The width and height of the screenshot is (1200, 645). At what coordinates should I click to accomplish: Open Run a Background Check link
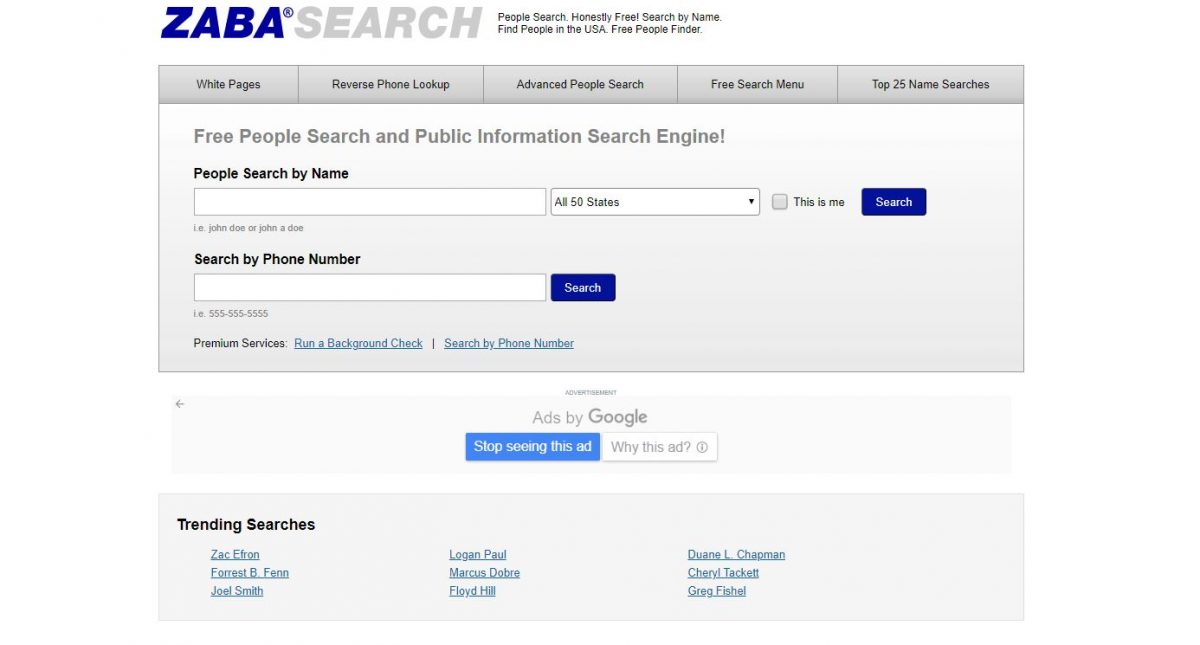point(358,343)
